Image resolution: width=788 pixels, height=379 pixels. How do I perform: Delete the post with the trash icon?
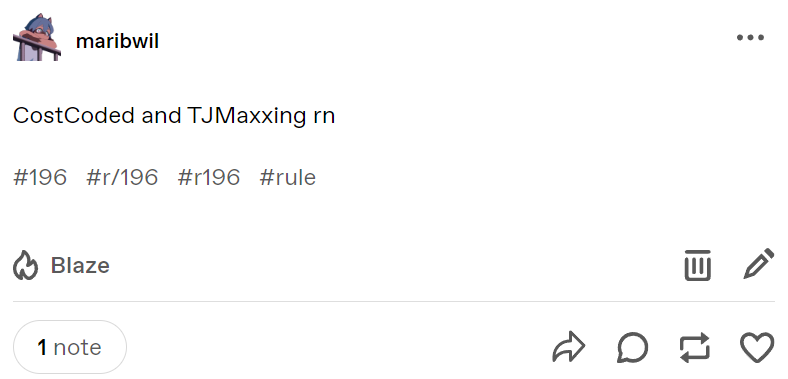pos(698,265)
